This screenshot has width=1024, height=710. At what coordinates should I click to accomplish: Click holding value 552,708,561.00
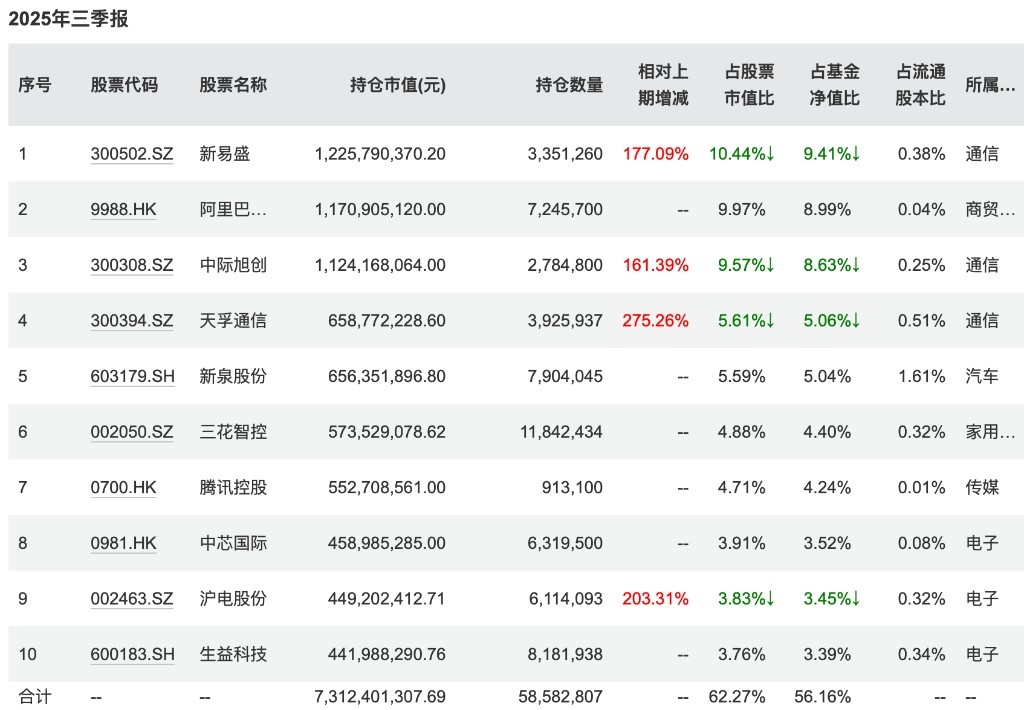pos(387,487)
